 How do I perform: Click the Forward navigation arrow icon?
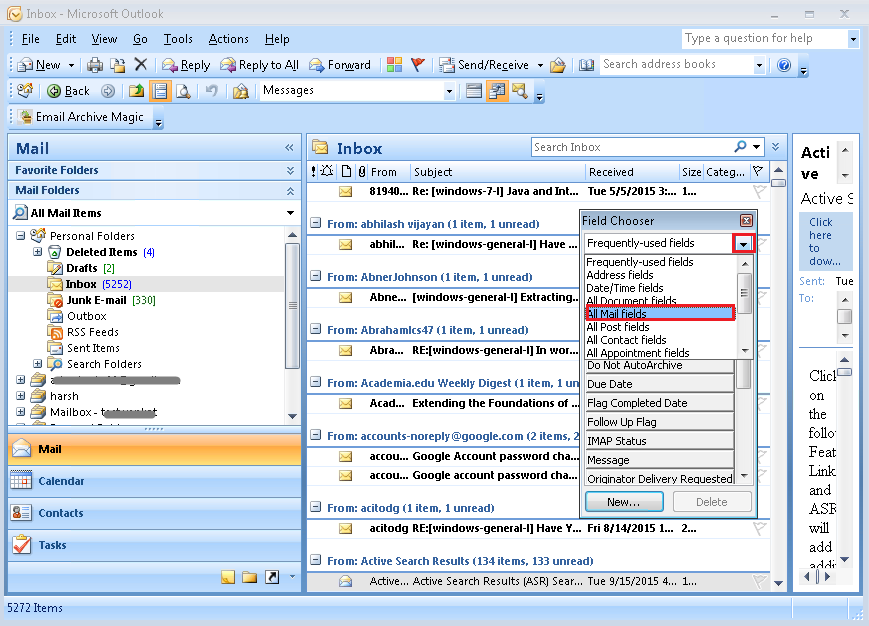point(108,91)
